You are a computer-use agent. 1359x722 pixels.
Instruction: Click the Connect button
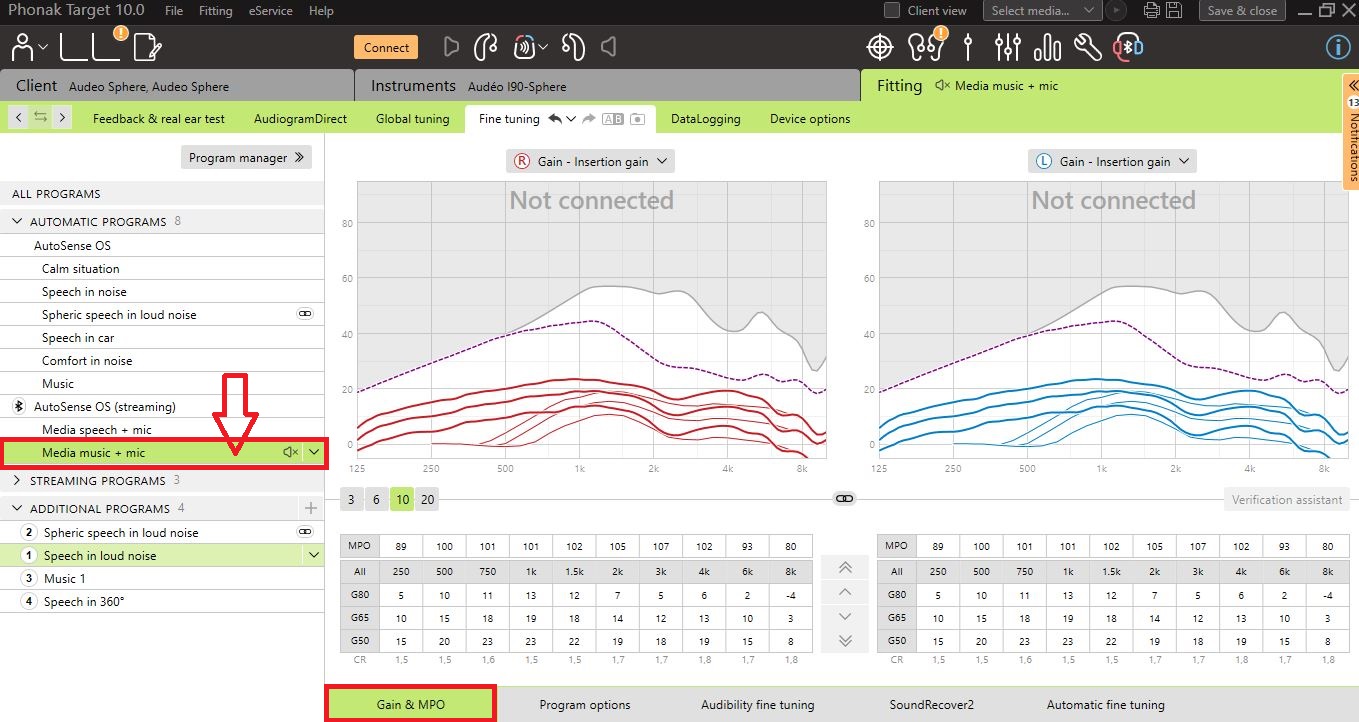point(386,47)
